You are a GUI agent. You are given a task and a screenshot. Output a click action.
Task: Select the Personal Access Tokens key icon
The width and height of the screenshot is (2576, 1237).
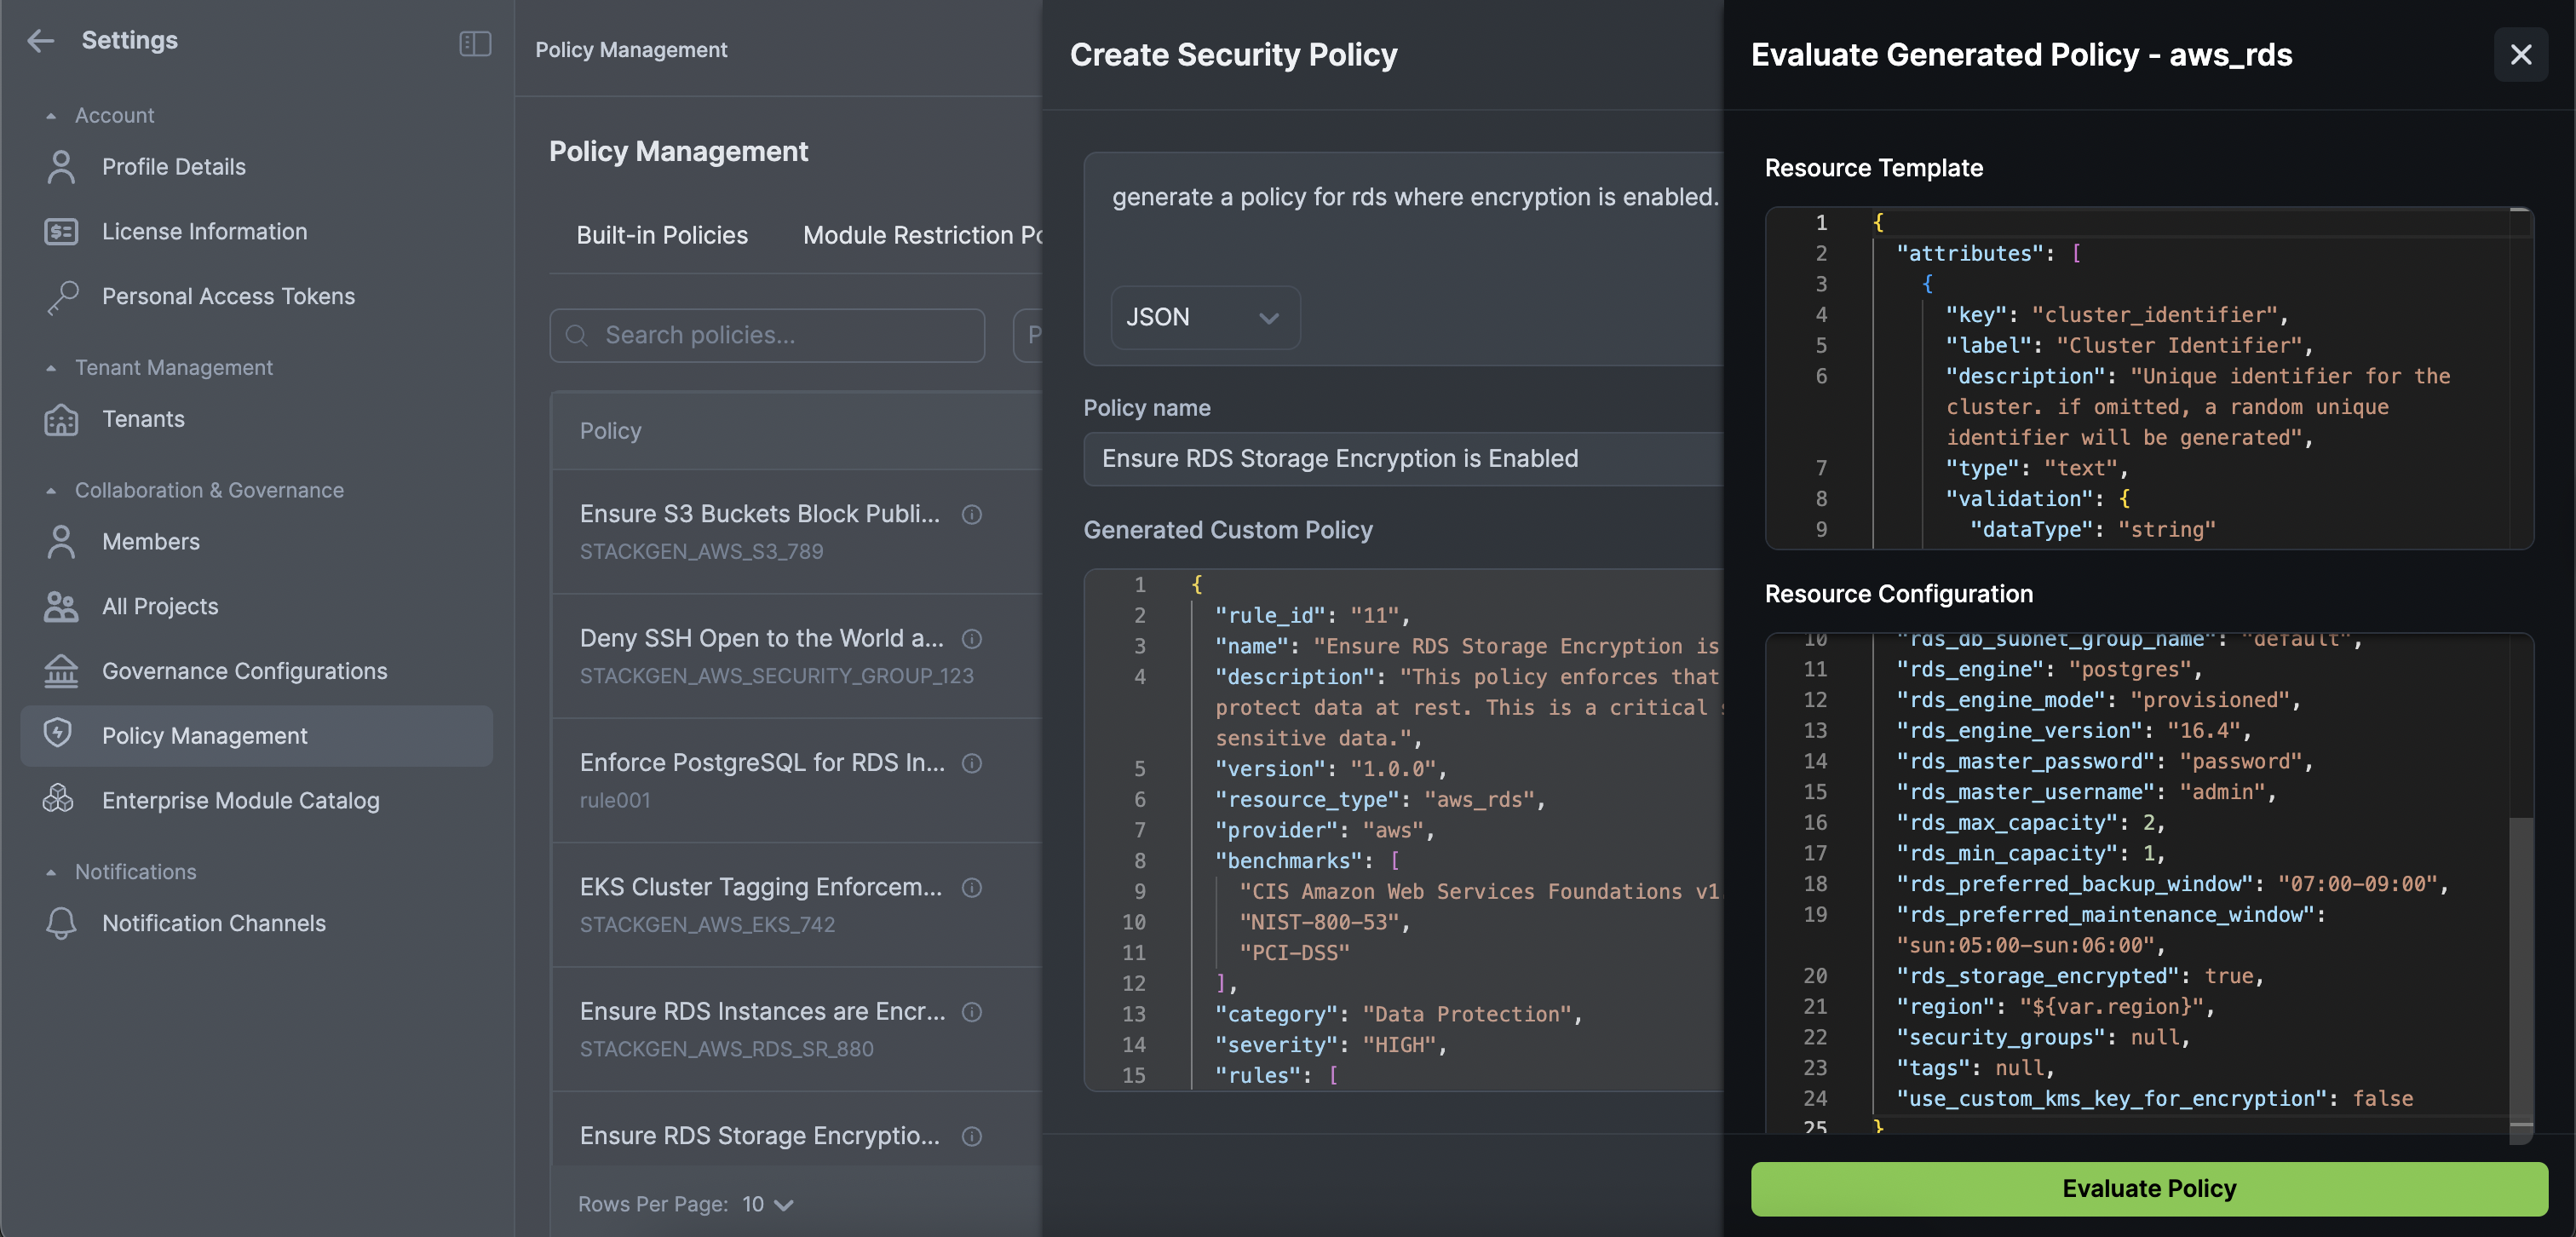(60, 296)
